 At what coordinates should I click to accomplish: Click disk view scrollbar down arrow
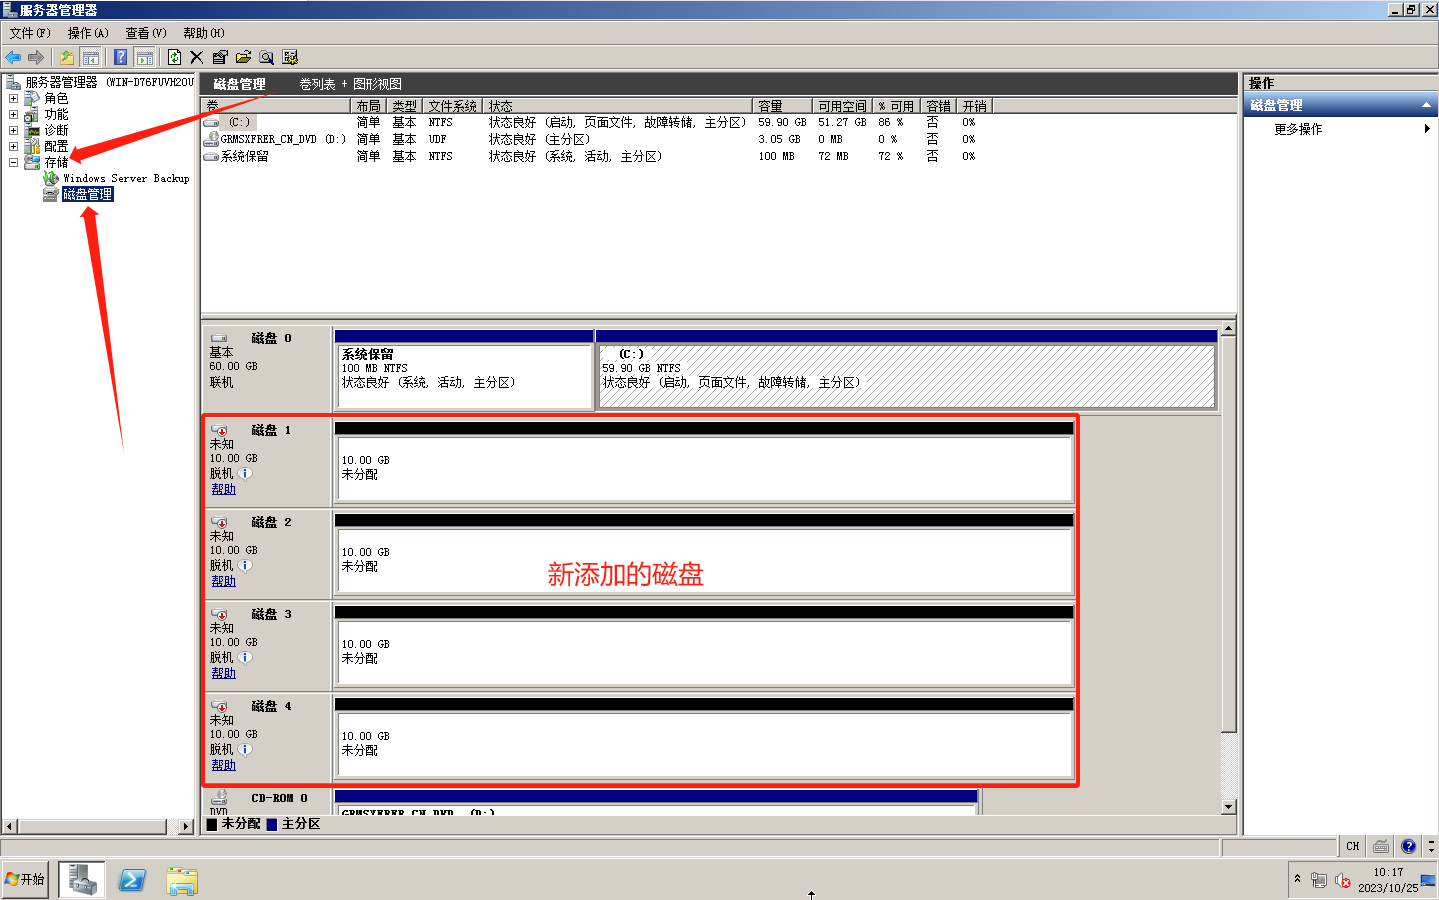tap(1228, 806)
